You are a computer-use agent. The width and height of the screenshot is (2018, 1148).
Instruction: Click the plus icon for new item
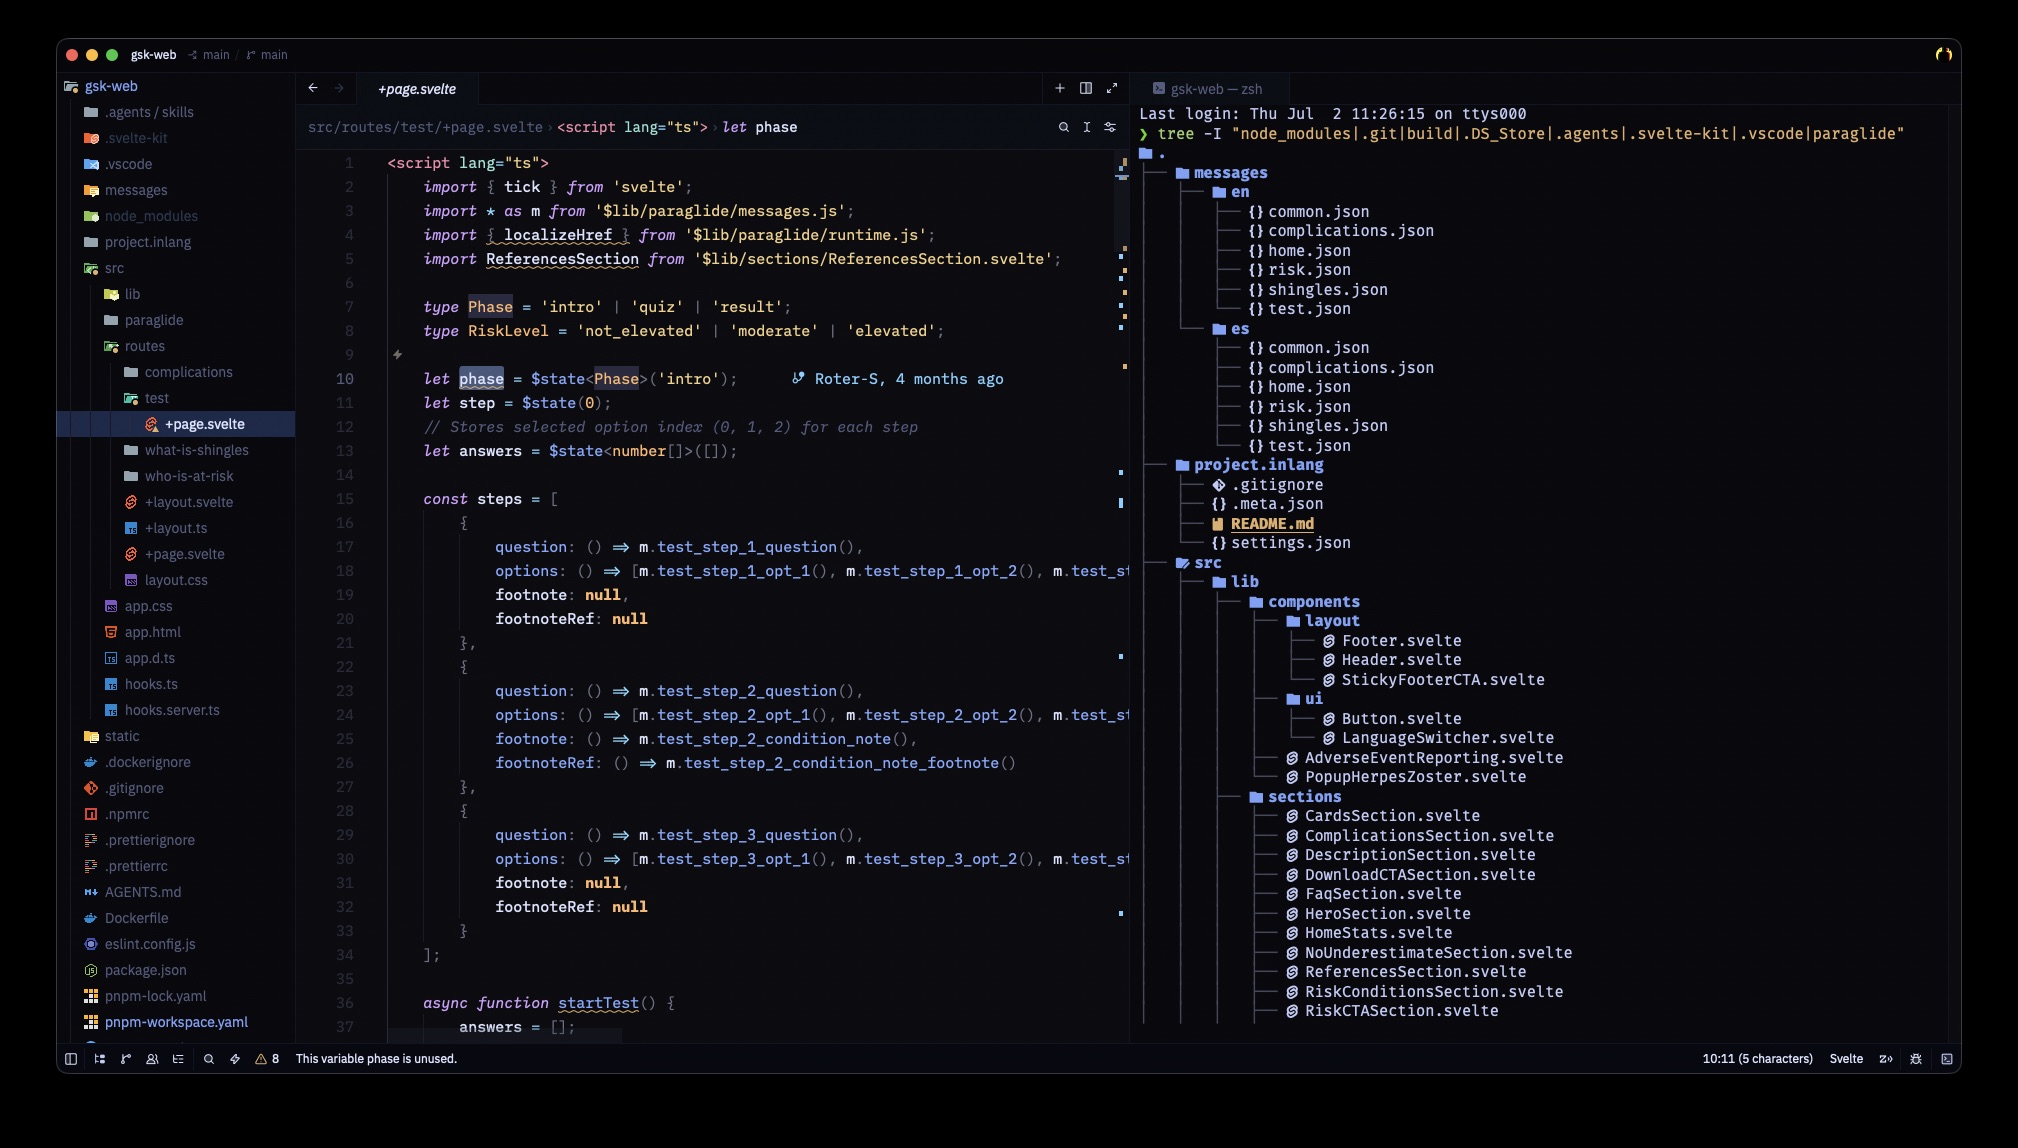[x=1060, y=88]
